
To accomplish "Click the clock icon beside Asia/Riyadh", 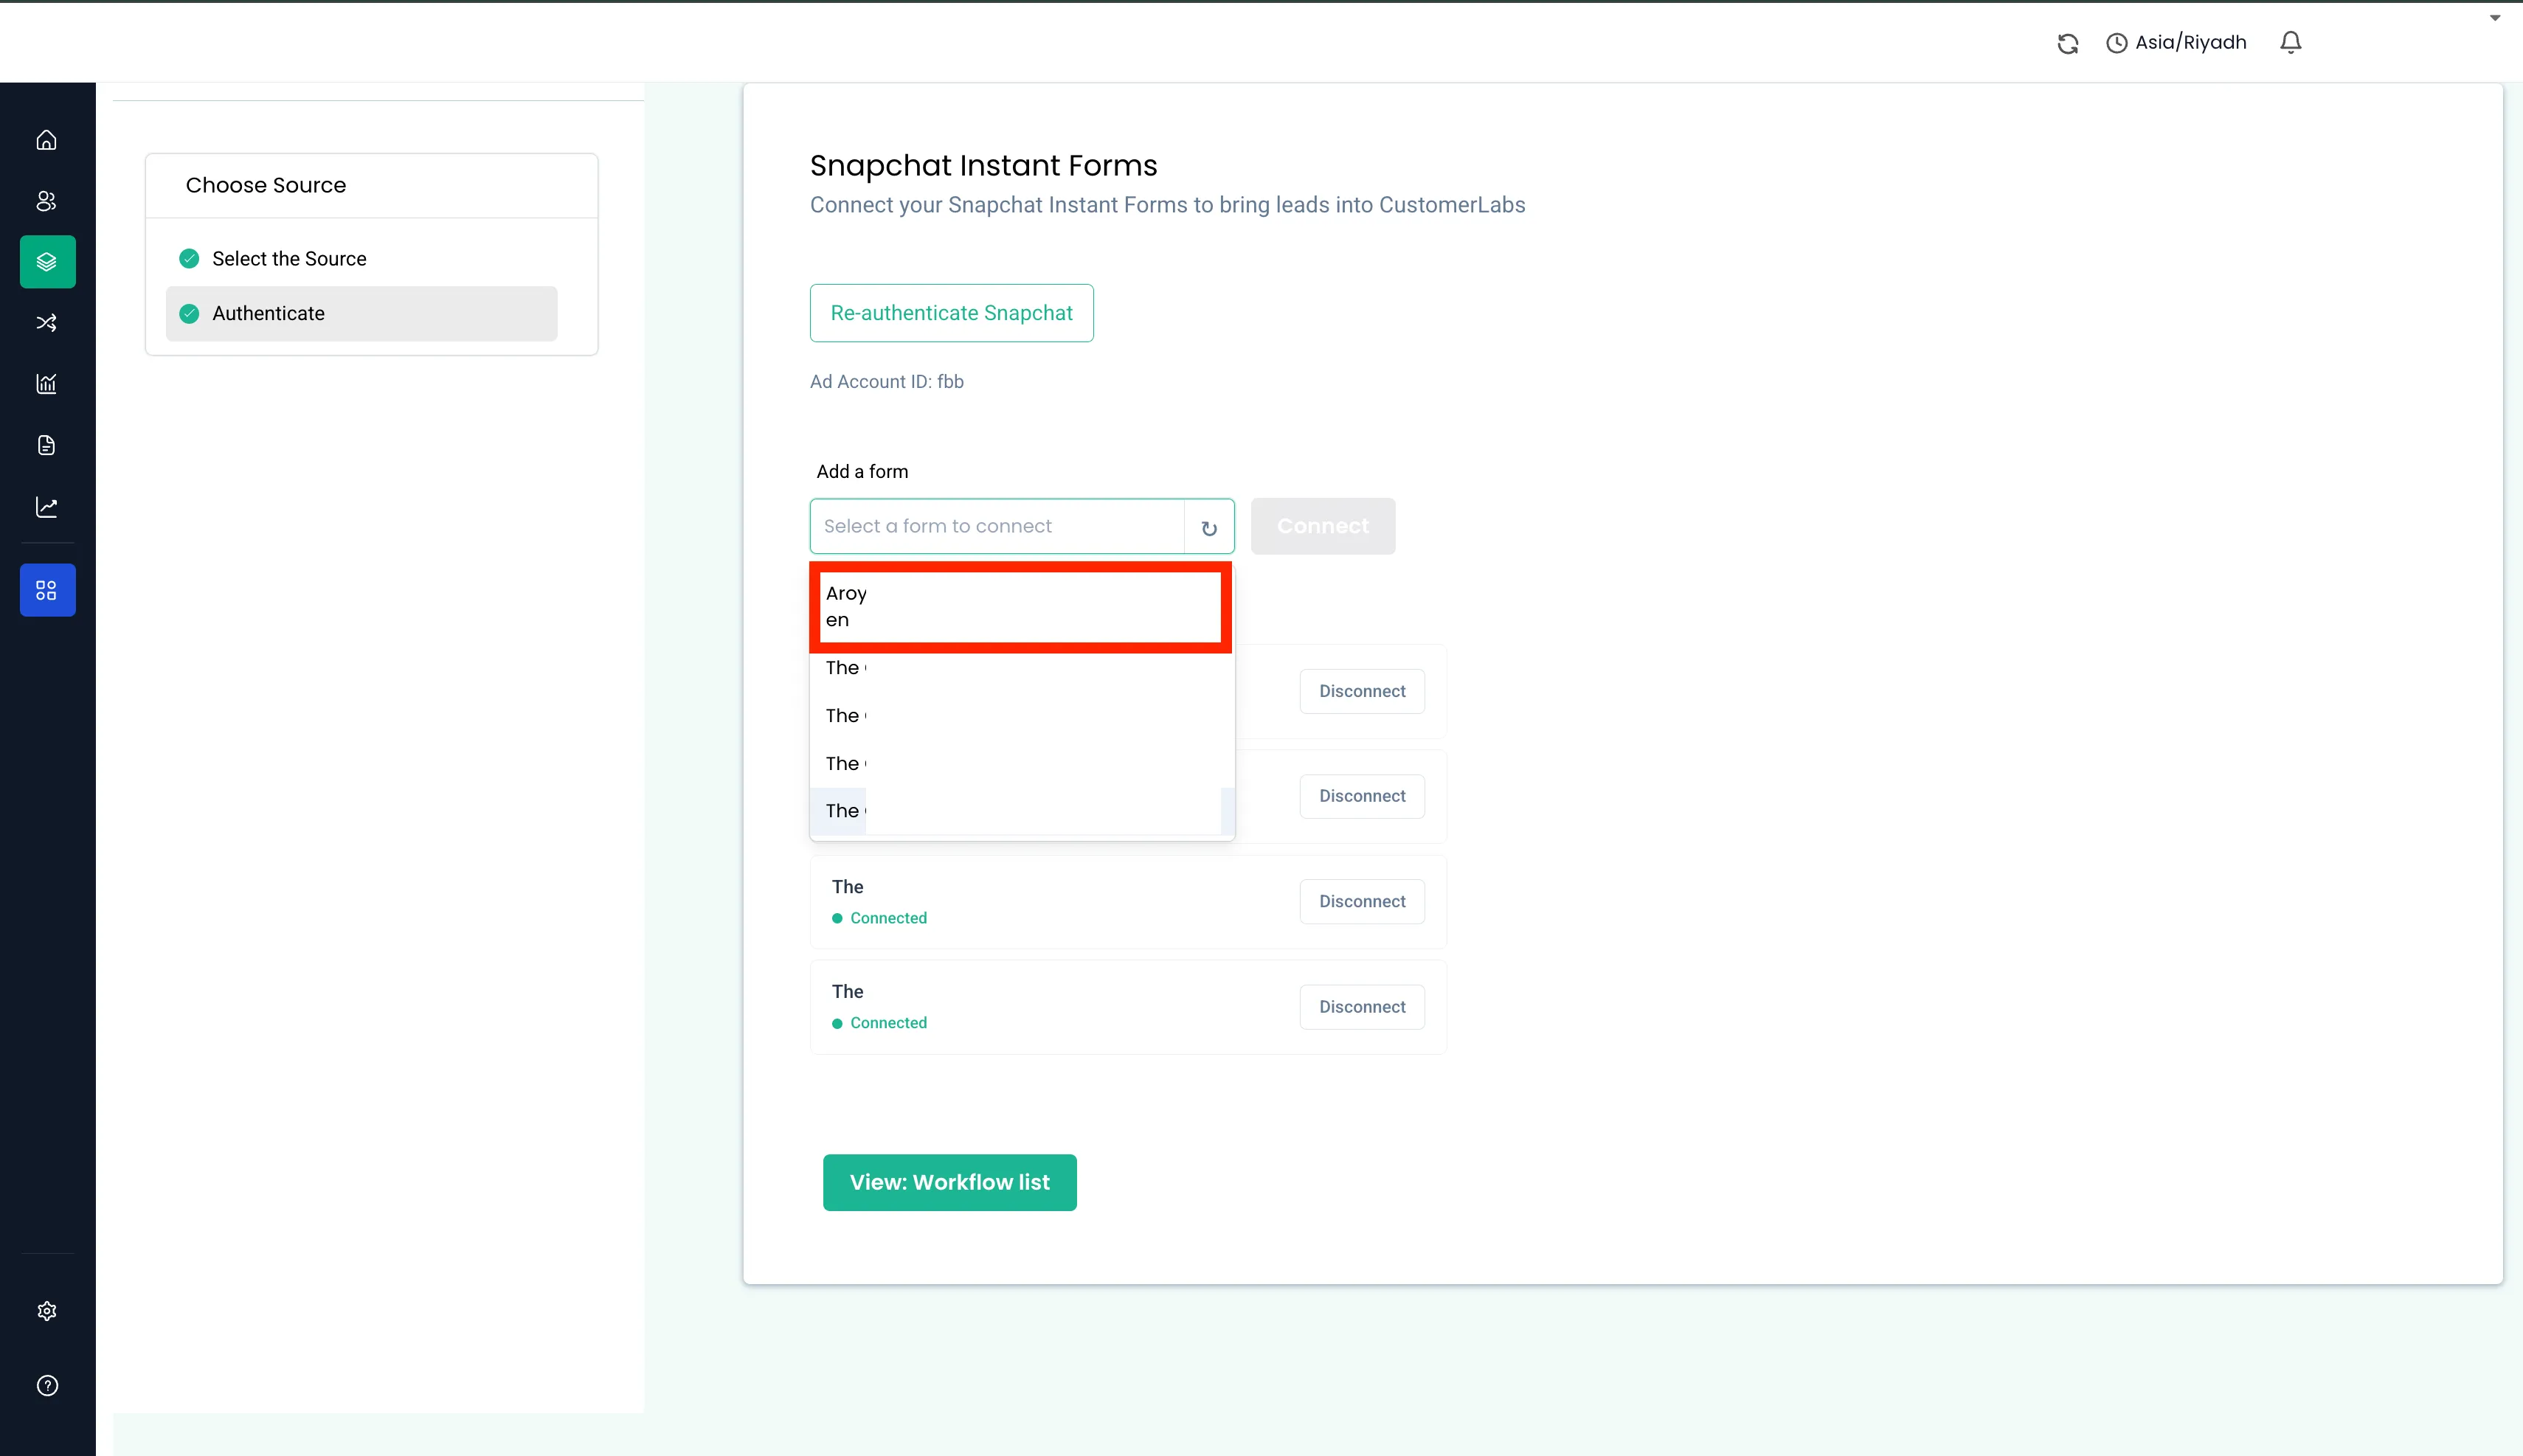I will pos(2117,43).
